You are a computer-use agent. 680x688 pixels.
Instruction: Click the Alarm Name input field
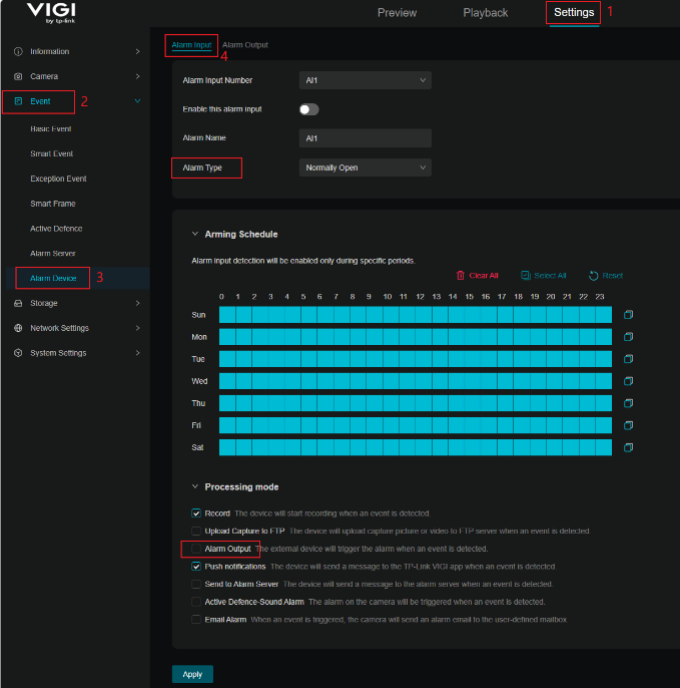tap(365, 138)
